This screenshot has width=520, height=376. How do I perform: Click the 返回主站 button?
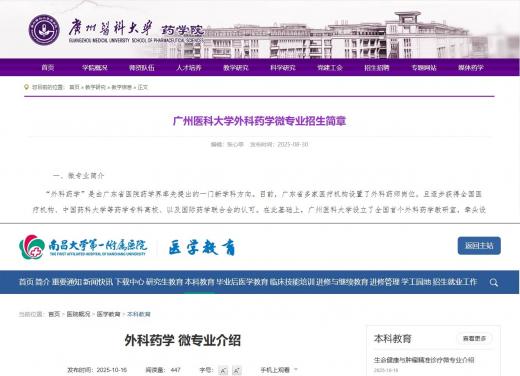point(479,246)
